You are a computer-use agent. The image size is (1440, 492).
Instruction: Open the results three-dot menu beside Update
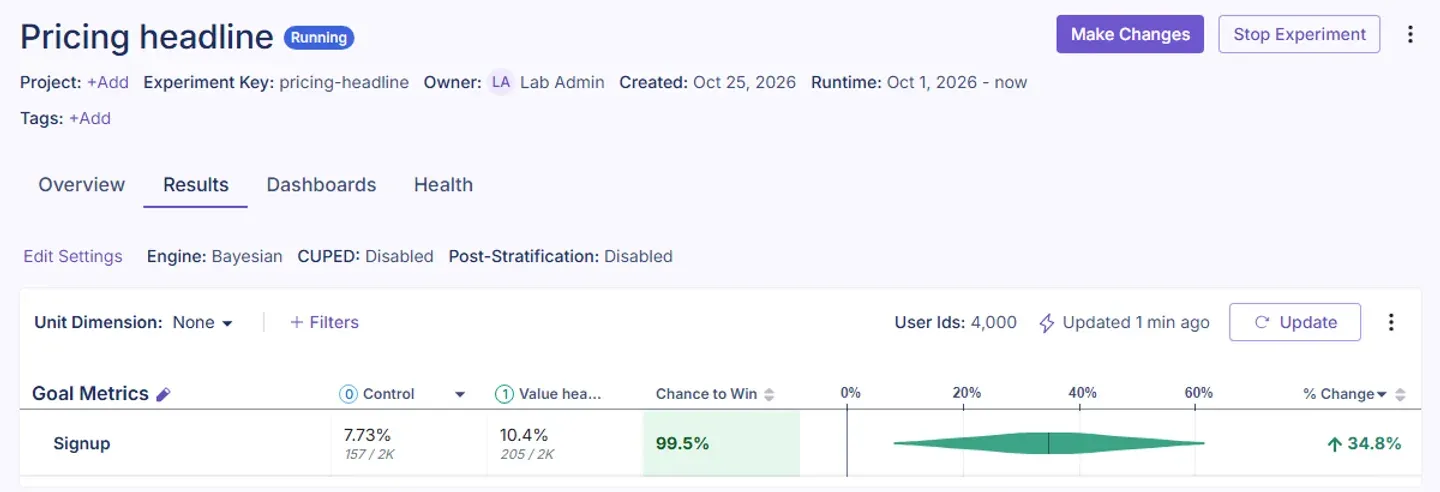1390,322
